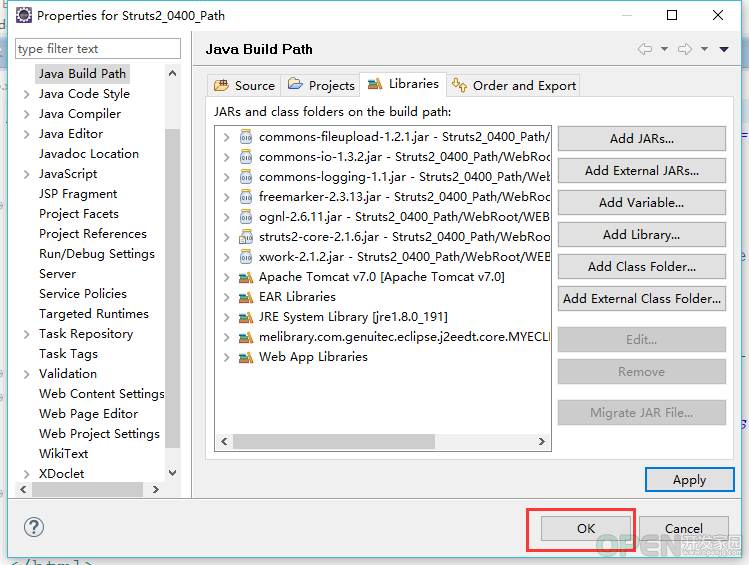Confirm with the OK button

click(x=586, y=528)
